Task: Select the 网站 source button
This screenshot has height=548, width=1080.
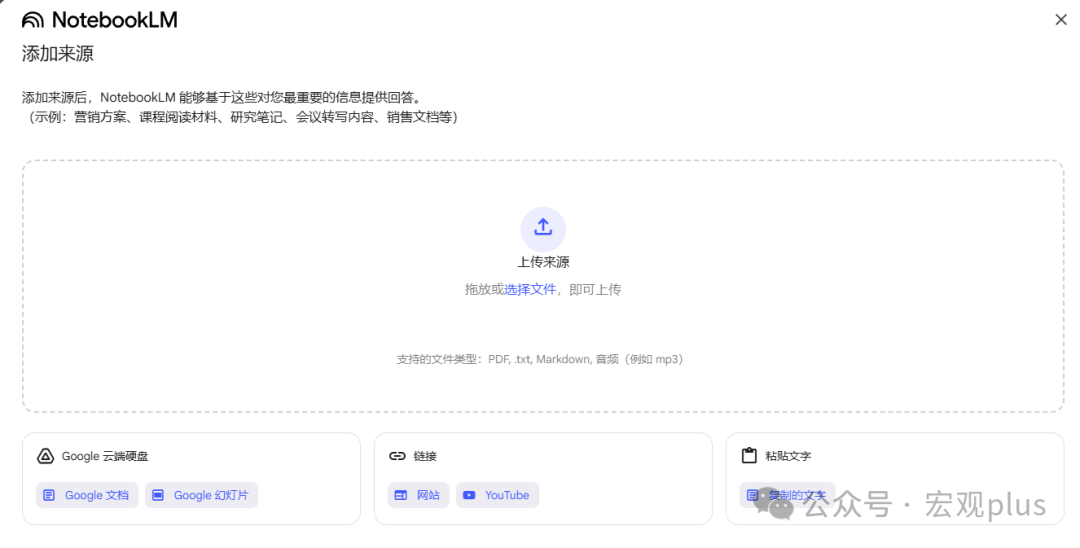Action: pos(418,495)
